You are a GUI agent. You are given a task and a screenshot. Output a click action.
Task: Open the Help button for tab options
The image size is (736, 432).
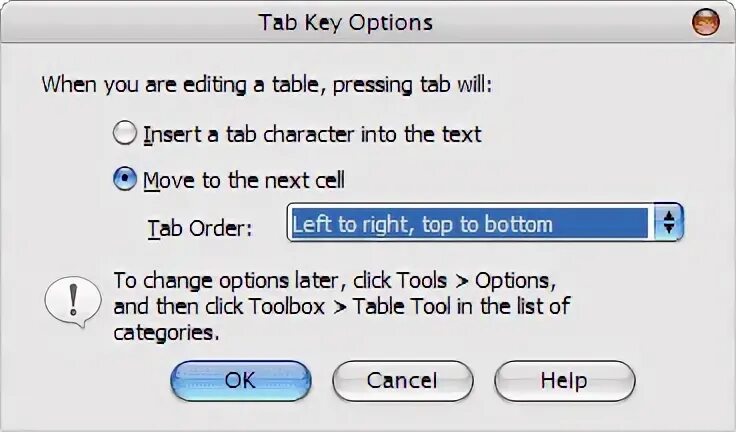[564, 381]
